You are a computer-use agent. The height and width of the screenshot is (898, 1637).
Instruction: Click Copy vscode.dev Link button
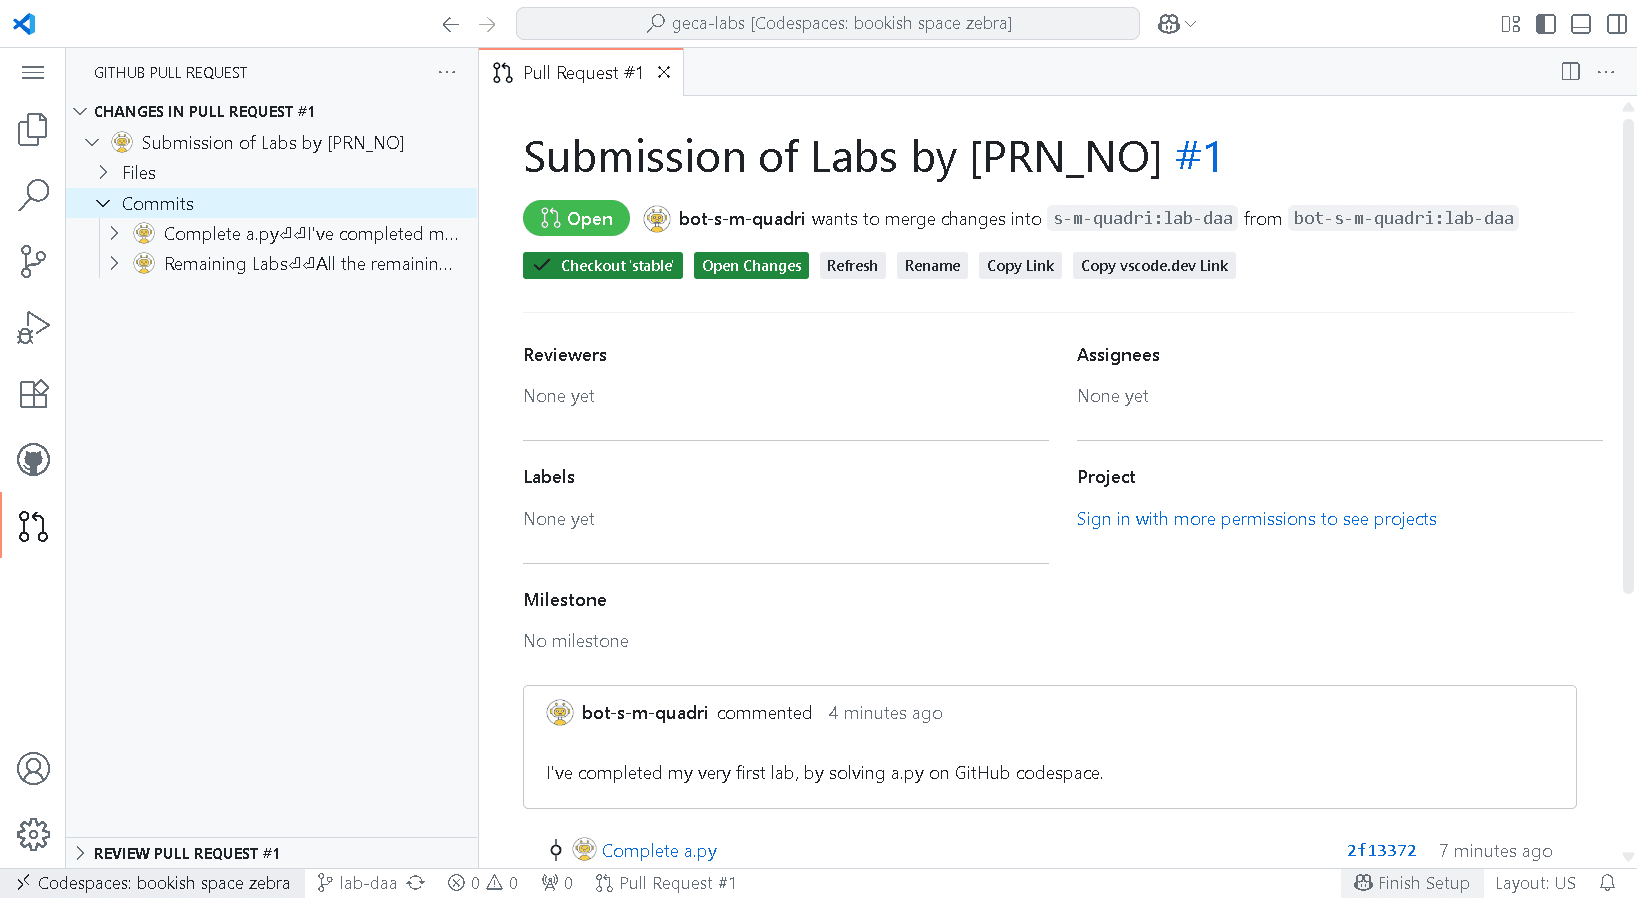pos(1154,266)
